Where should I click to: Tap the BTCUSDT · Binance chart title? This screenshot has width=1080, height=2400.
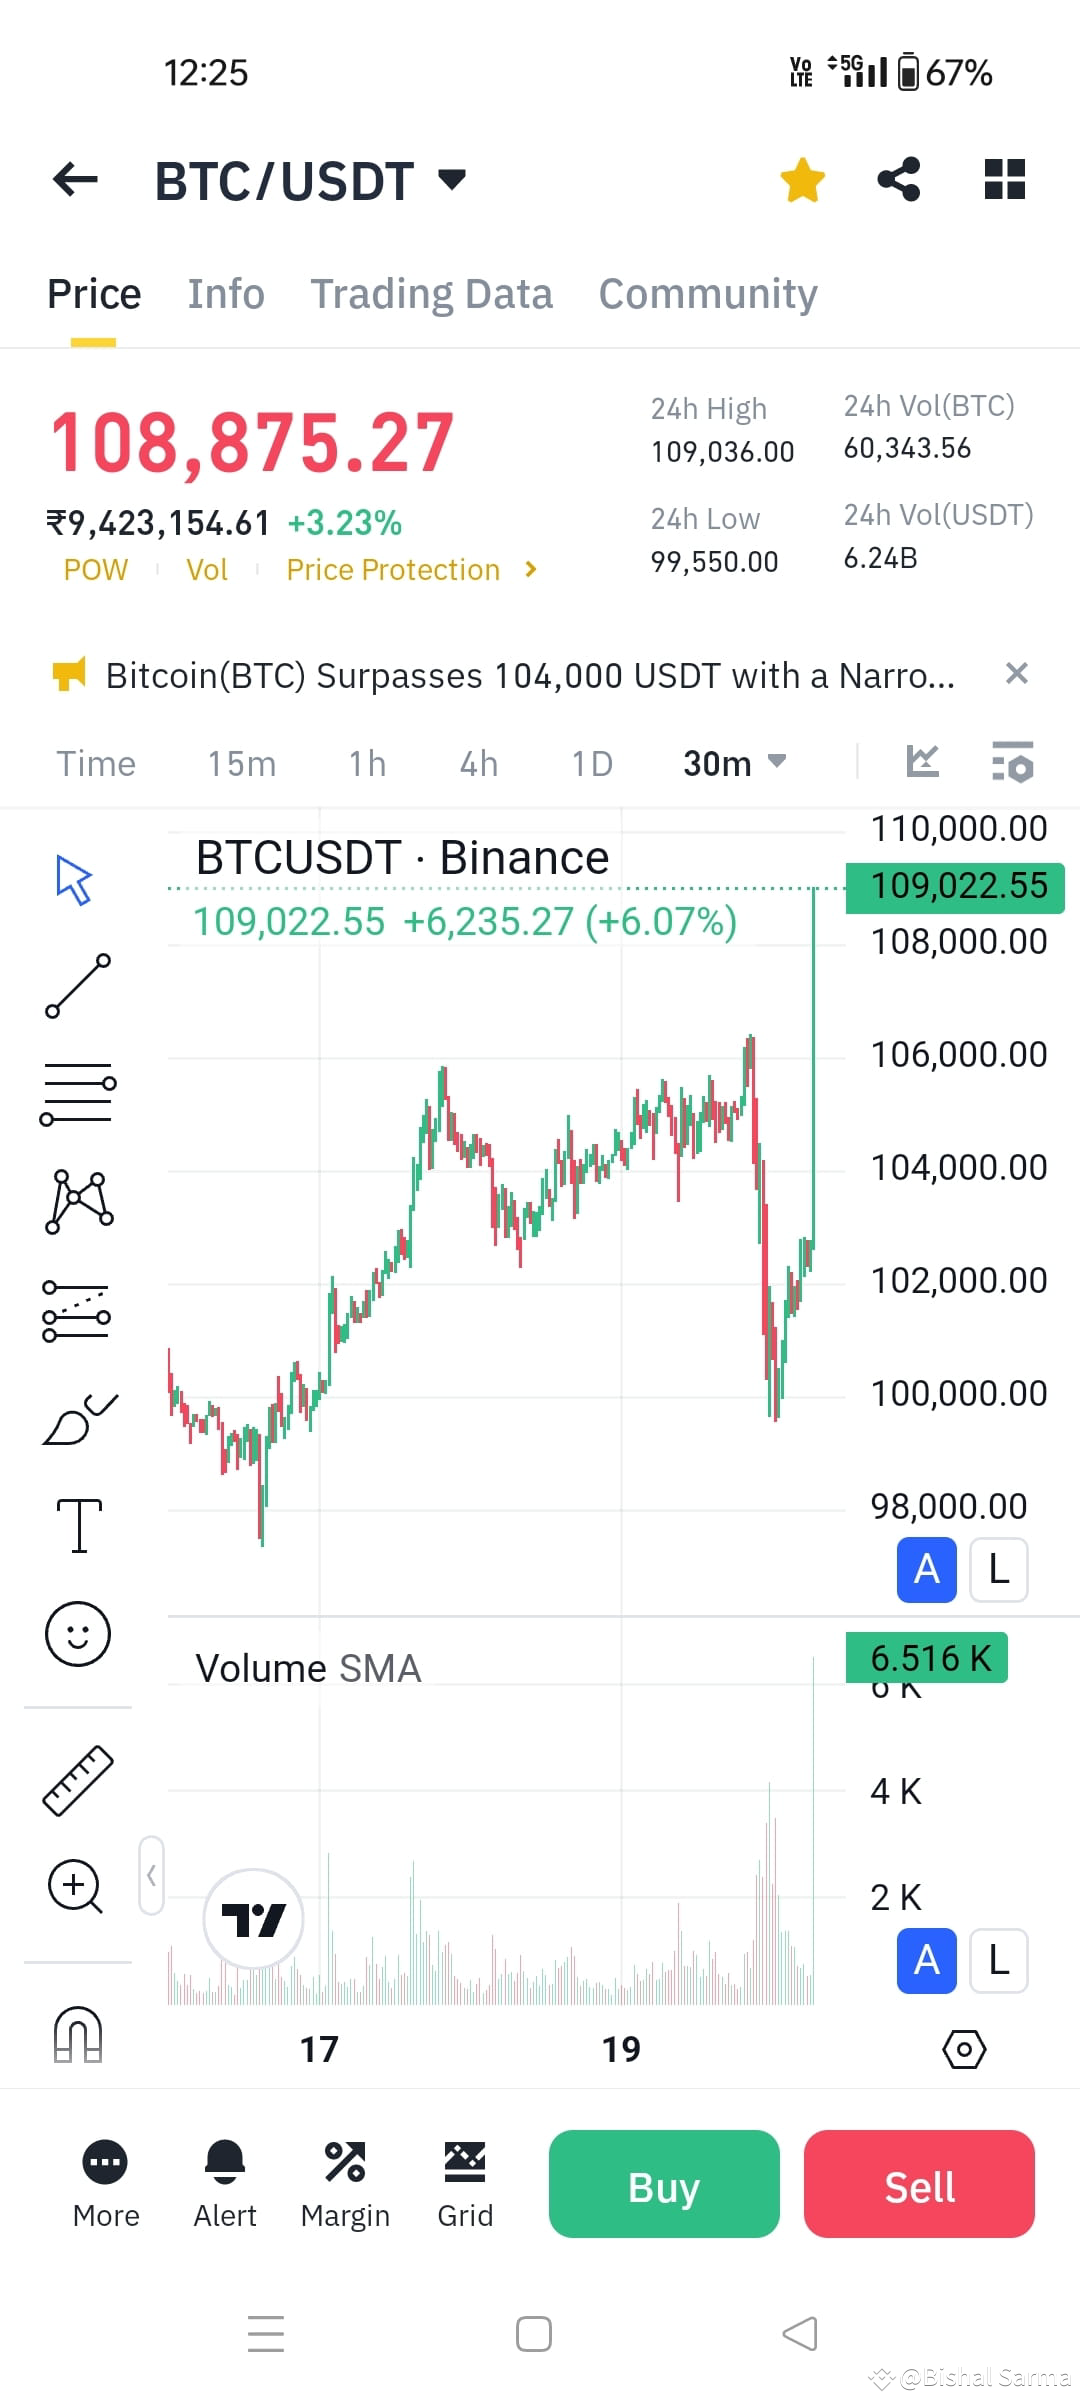tap(402, 858)
